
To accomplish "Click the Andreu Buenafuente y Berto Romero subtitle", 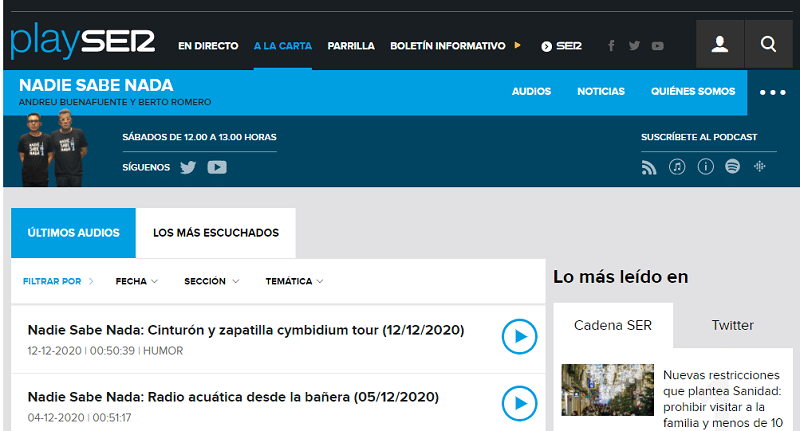I will pos(115,102).
